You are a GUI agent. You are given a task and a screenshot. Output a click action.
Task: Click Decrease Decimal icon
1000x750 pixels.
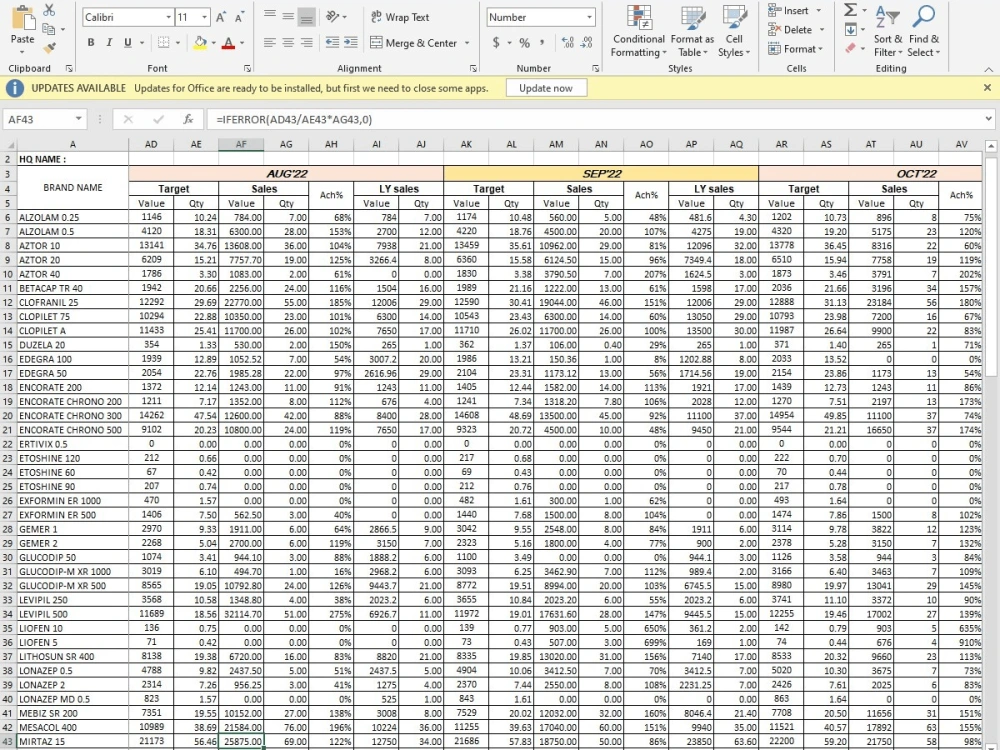[587, 43]
